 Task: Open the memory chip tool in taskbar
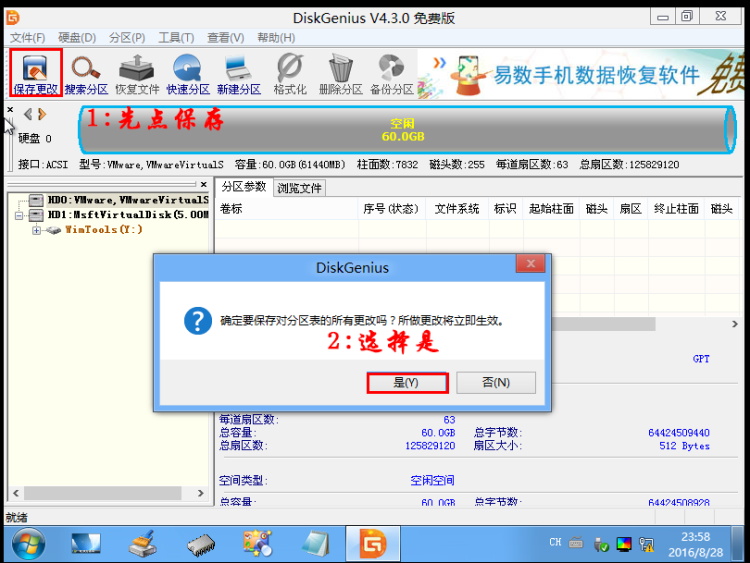click(x=201, y=545)
